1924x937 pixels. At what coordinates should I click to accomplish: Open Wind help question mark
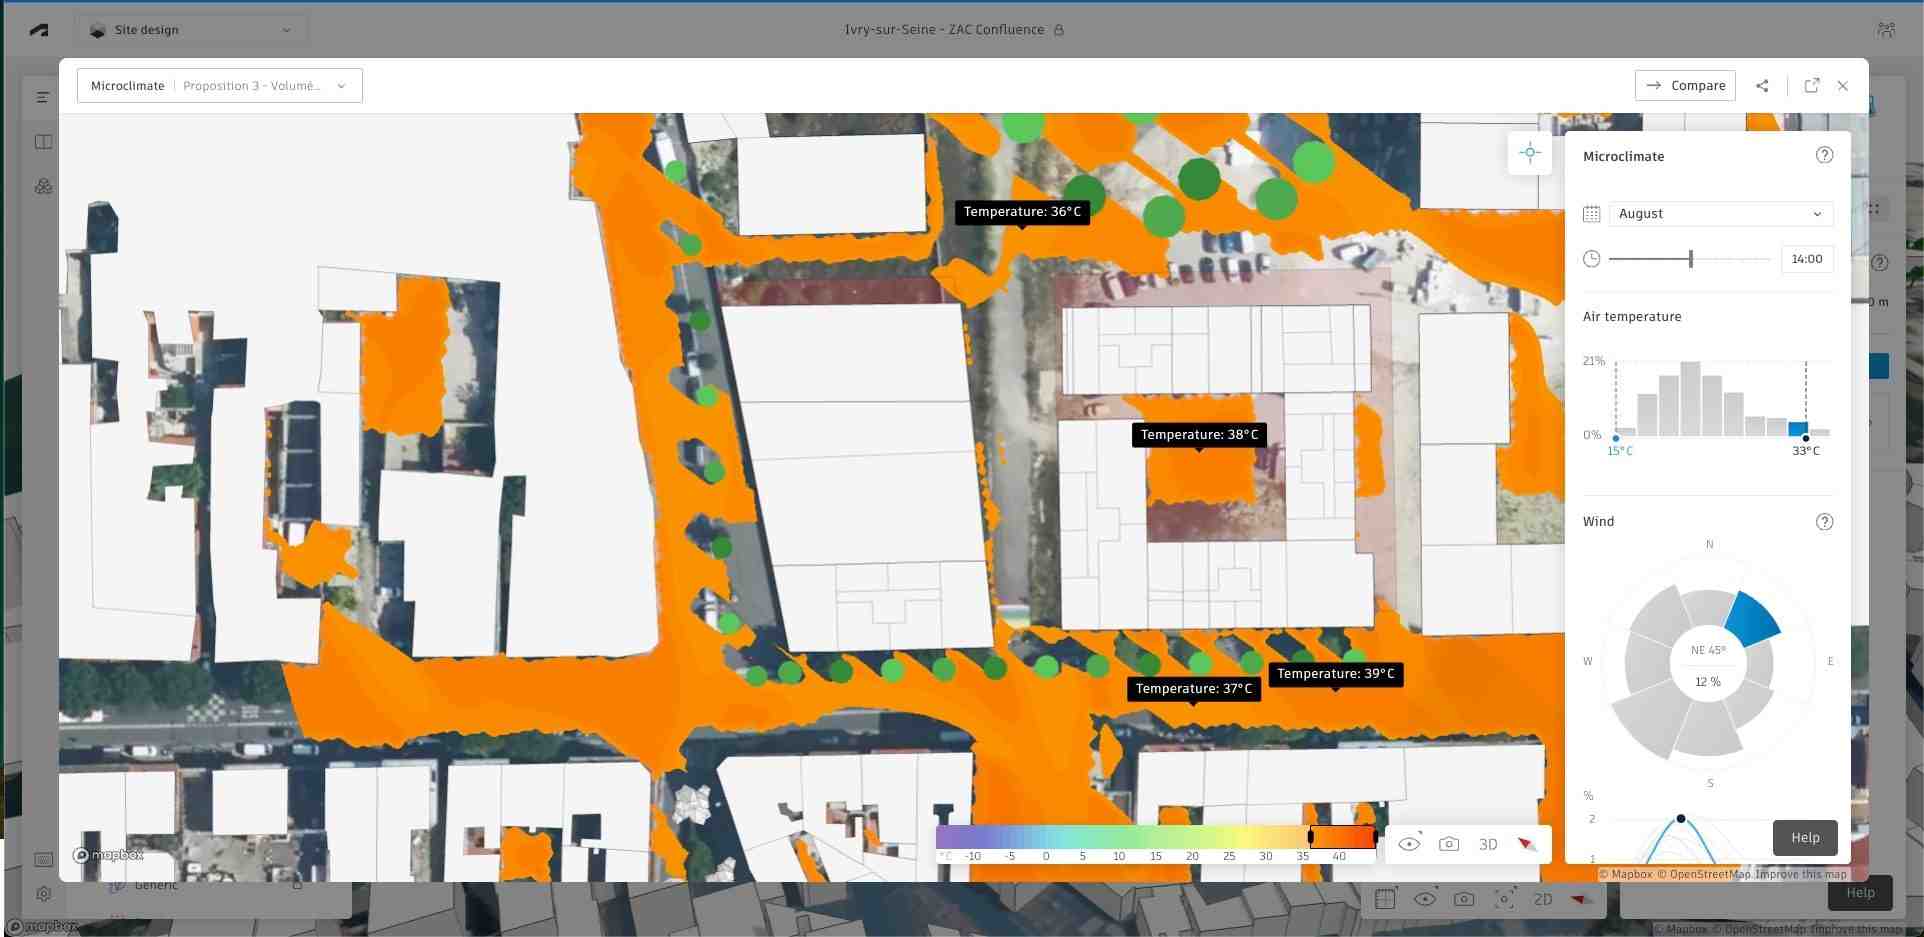point(1824,522)
